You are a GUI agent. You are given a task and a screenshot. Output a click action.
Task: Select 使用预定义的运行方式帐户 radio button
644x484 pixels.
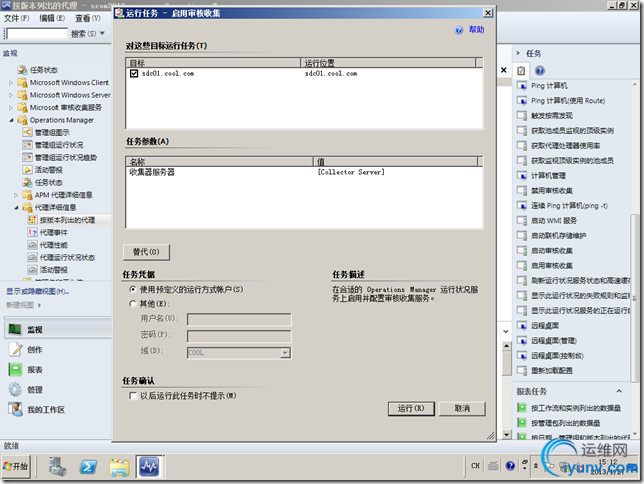point(133,289)
